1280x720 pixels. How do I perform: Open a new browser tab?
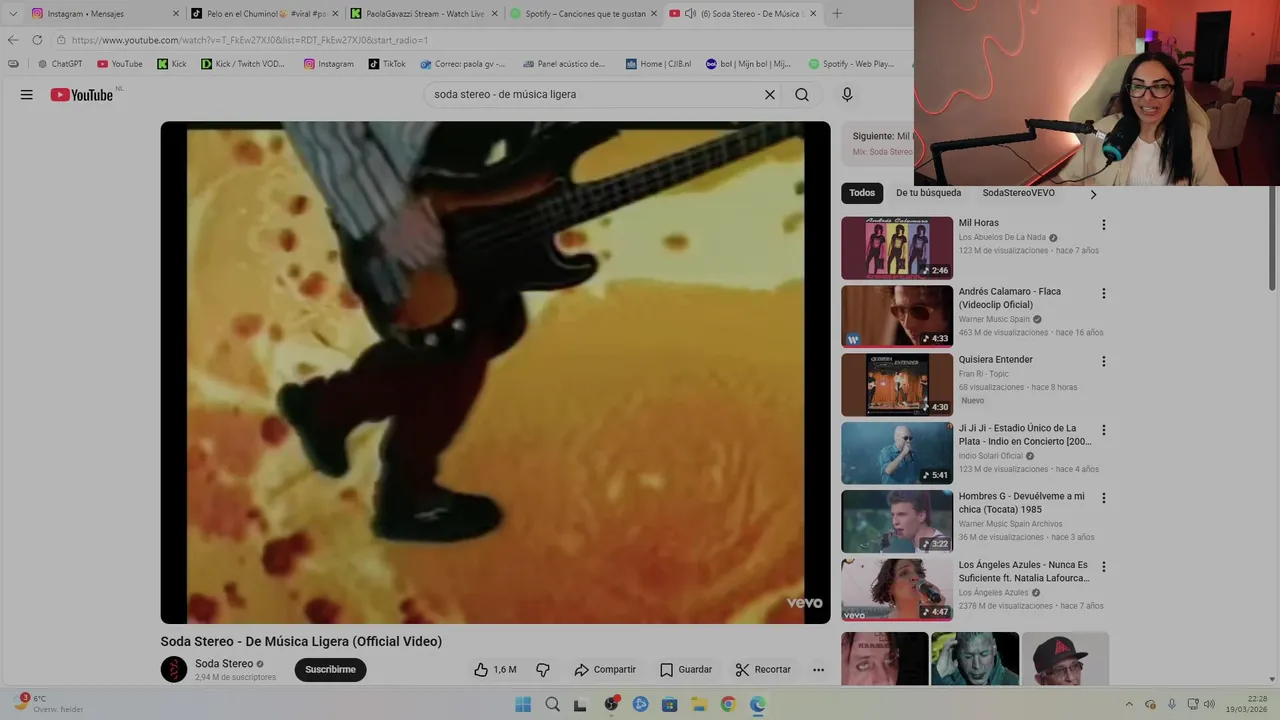click(x=837, y=14)
